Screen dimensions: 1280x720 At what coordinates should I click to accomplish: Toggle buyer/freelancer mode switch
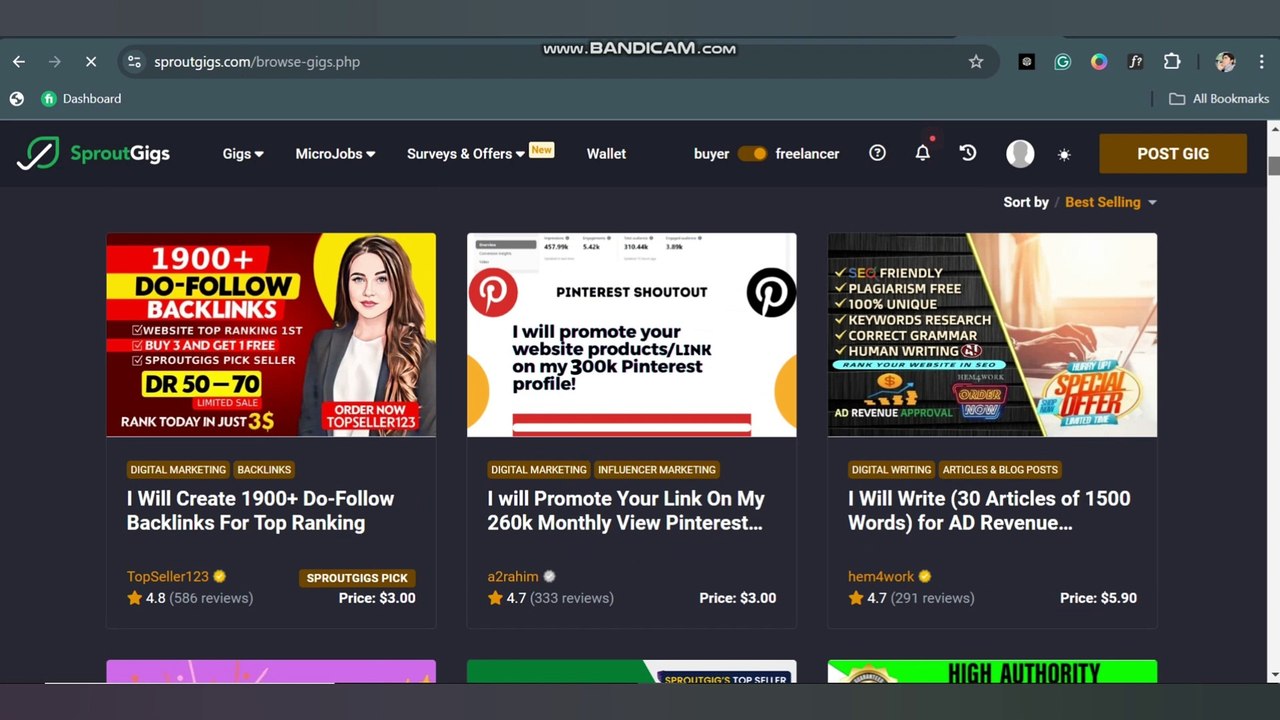pyautogui.click(x=752, y=153)
